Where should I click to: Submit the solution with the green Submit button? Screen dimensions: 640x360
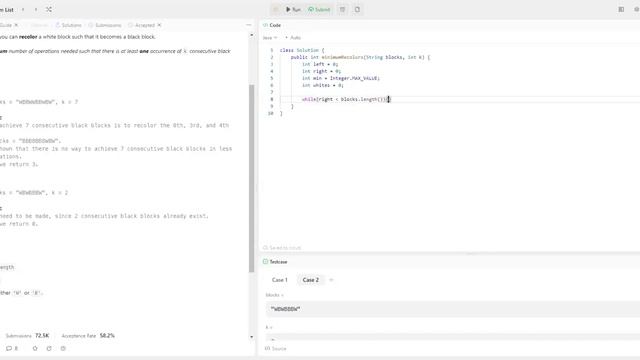pos(319,9)
